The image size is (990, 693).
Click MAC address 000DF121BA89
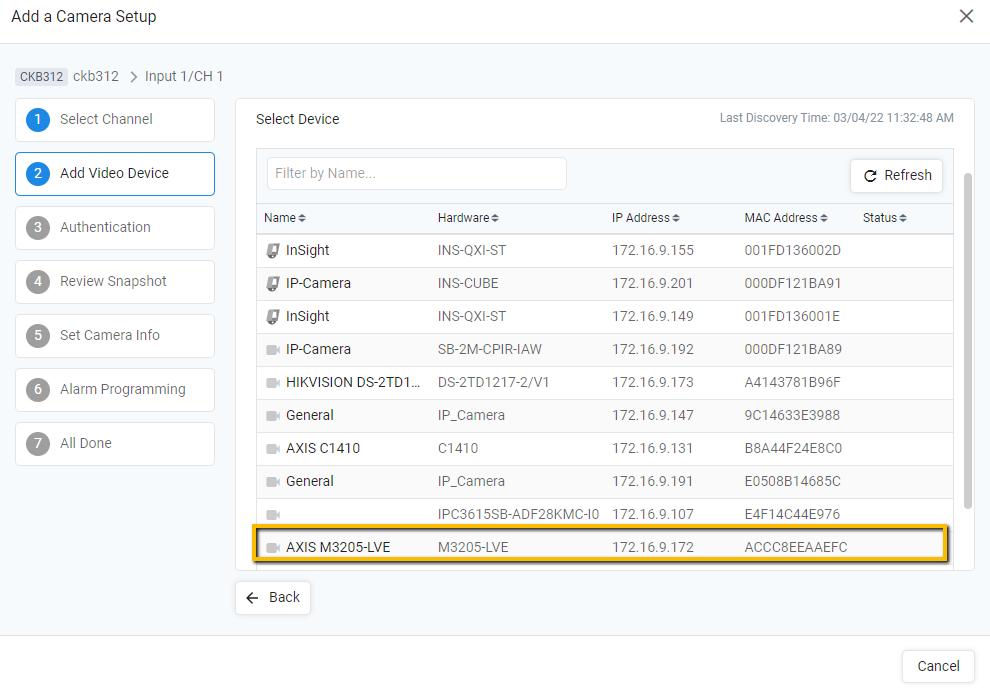click(793, 350)
